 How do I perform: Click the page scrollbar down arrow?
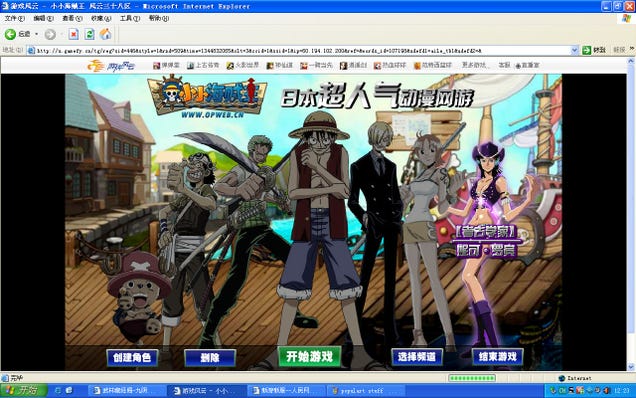pyautogui.click(x=631, y=367)
